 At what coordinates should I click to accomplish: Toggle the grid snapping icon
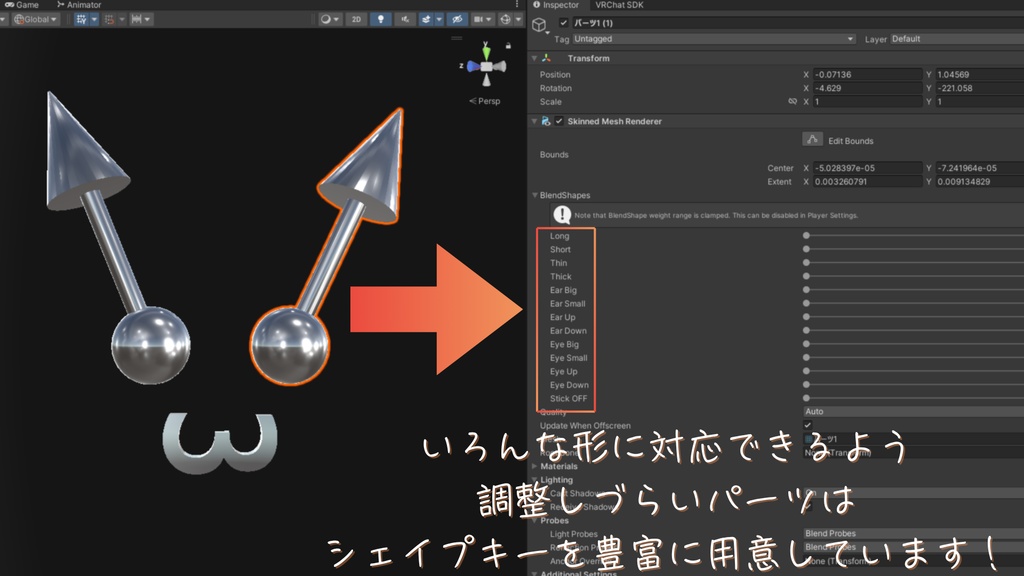click(110, 20)
